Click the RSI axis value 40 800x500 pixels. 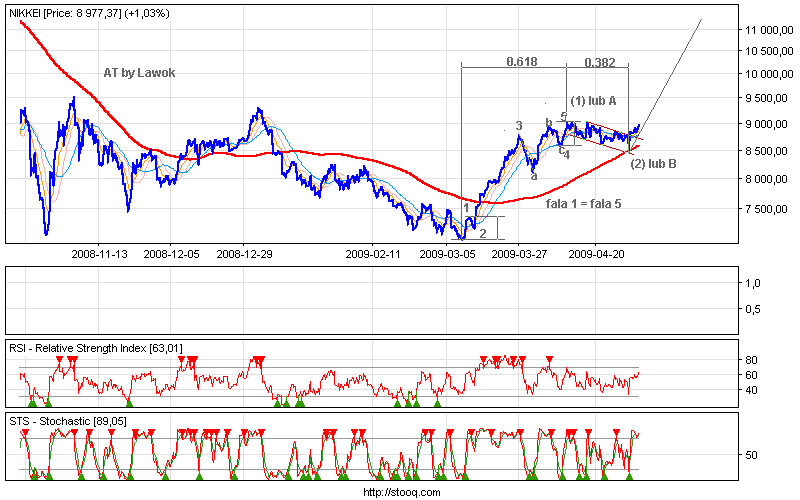752,390
